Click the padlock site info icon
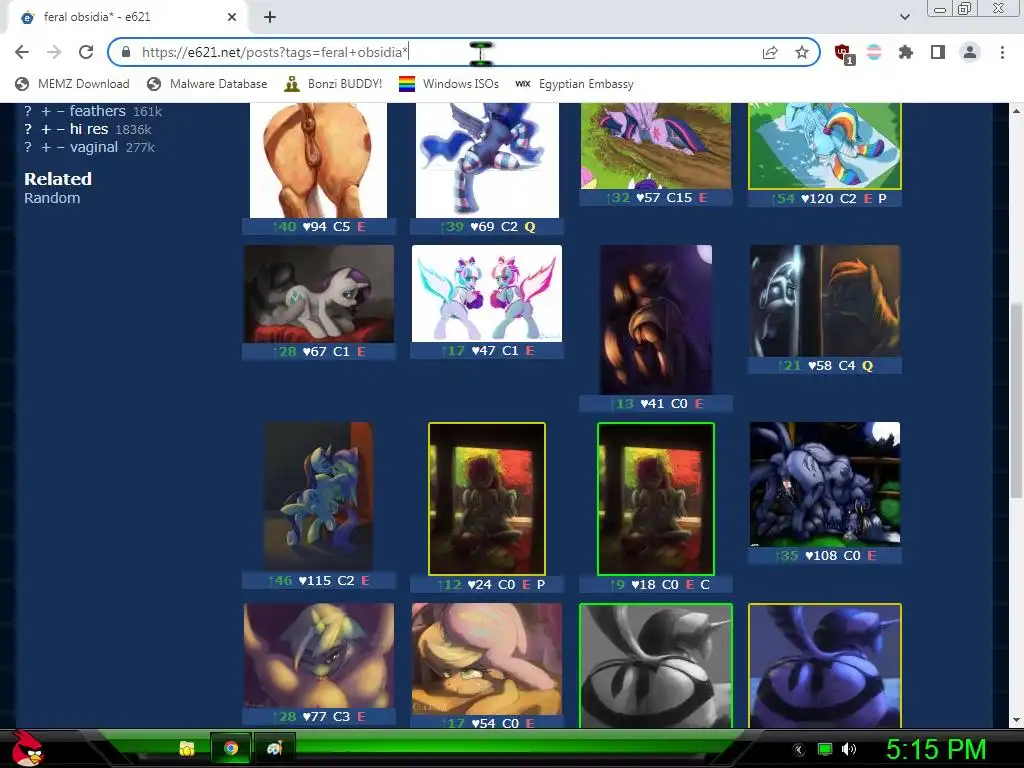The width and height of the screenshot is (1024, 768). click(126, 52)
